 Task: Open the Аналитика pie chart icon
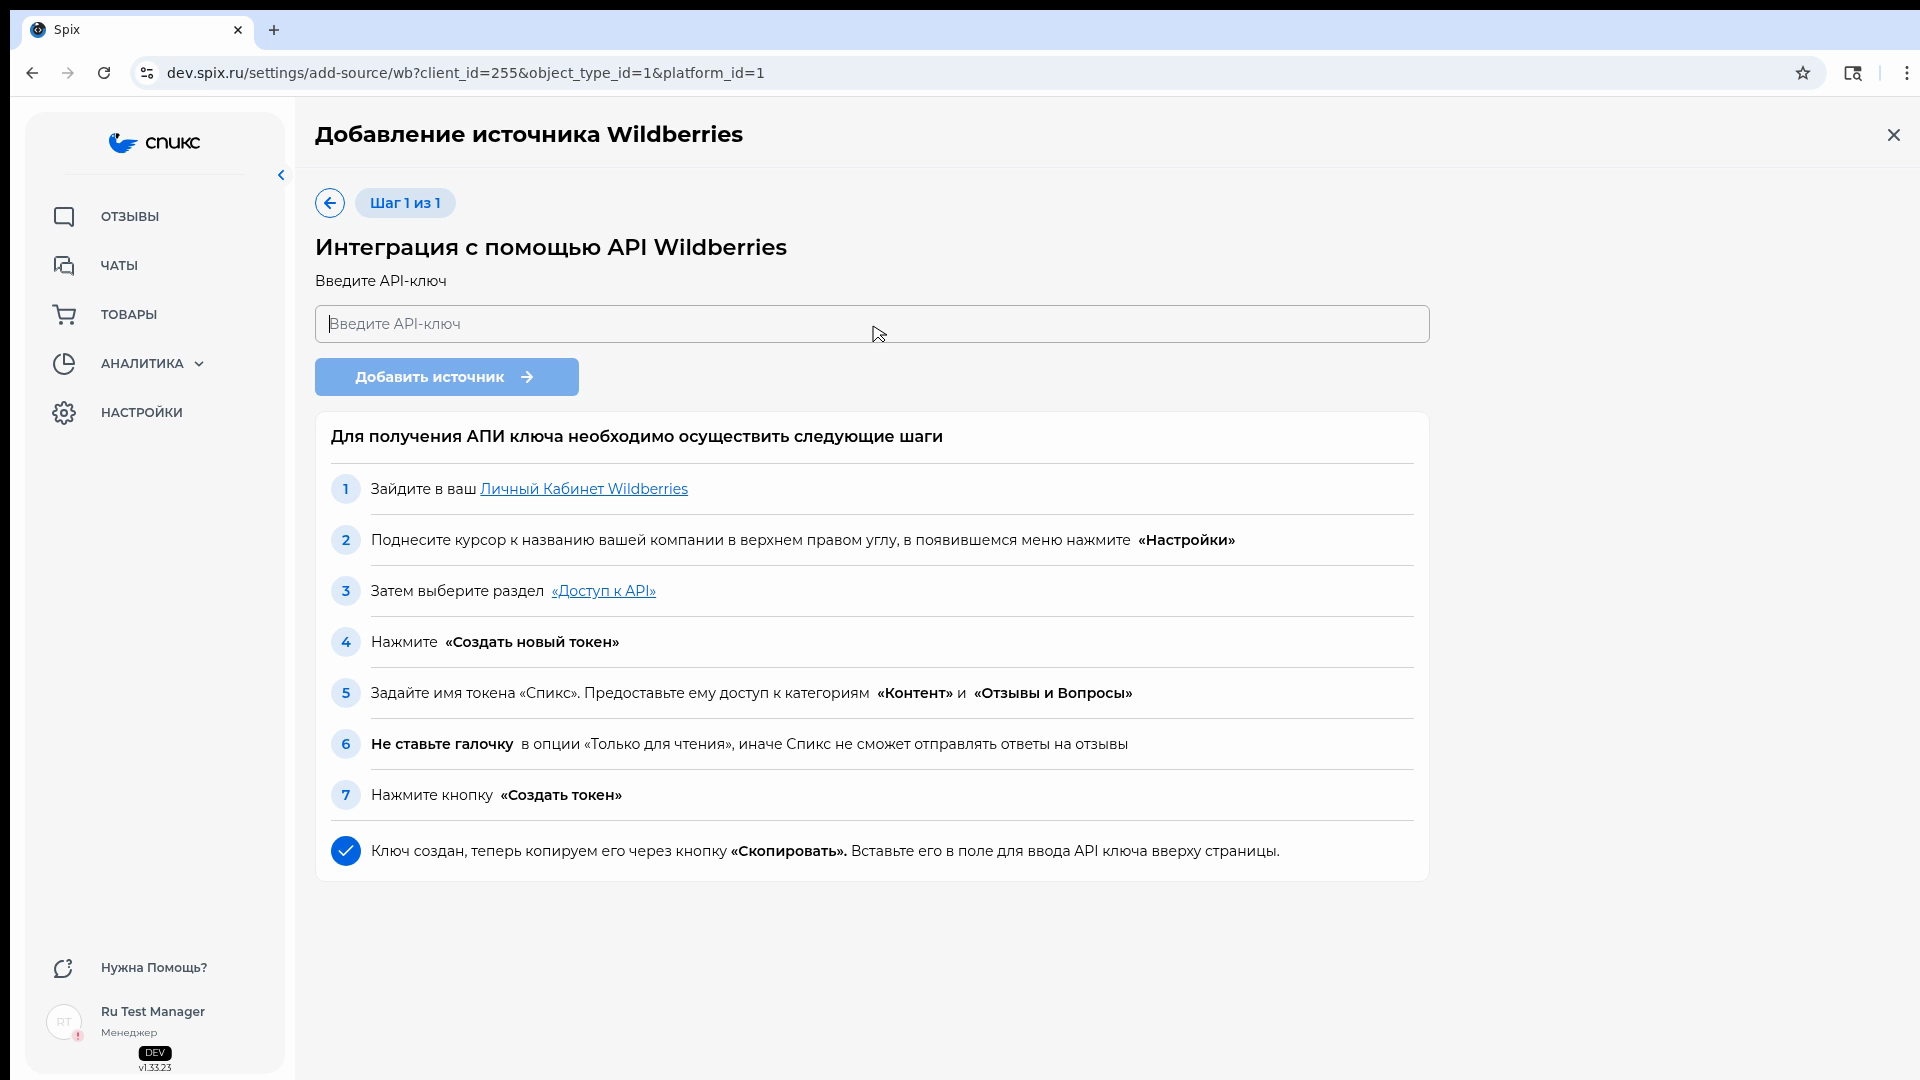point(64,364)
